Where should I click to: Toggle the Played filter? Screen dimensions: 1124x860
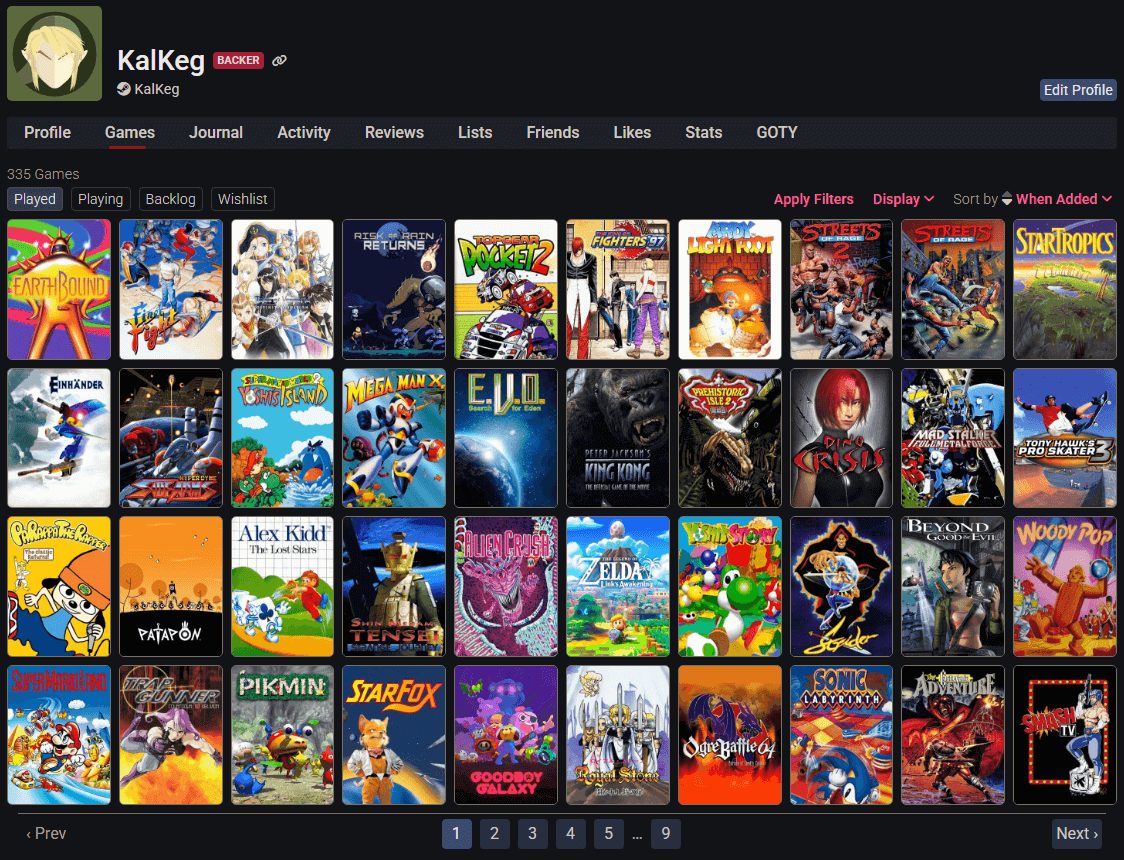point(34,198)
